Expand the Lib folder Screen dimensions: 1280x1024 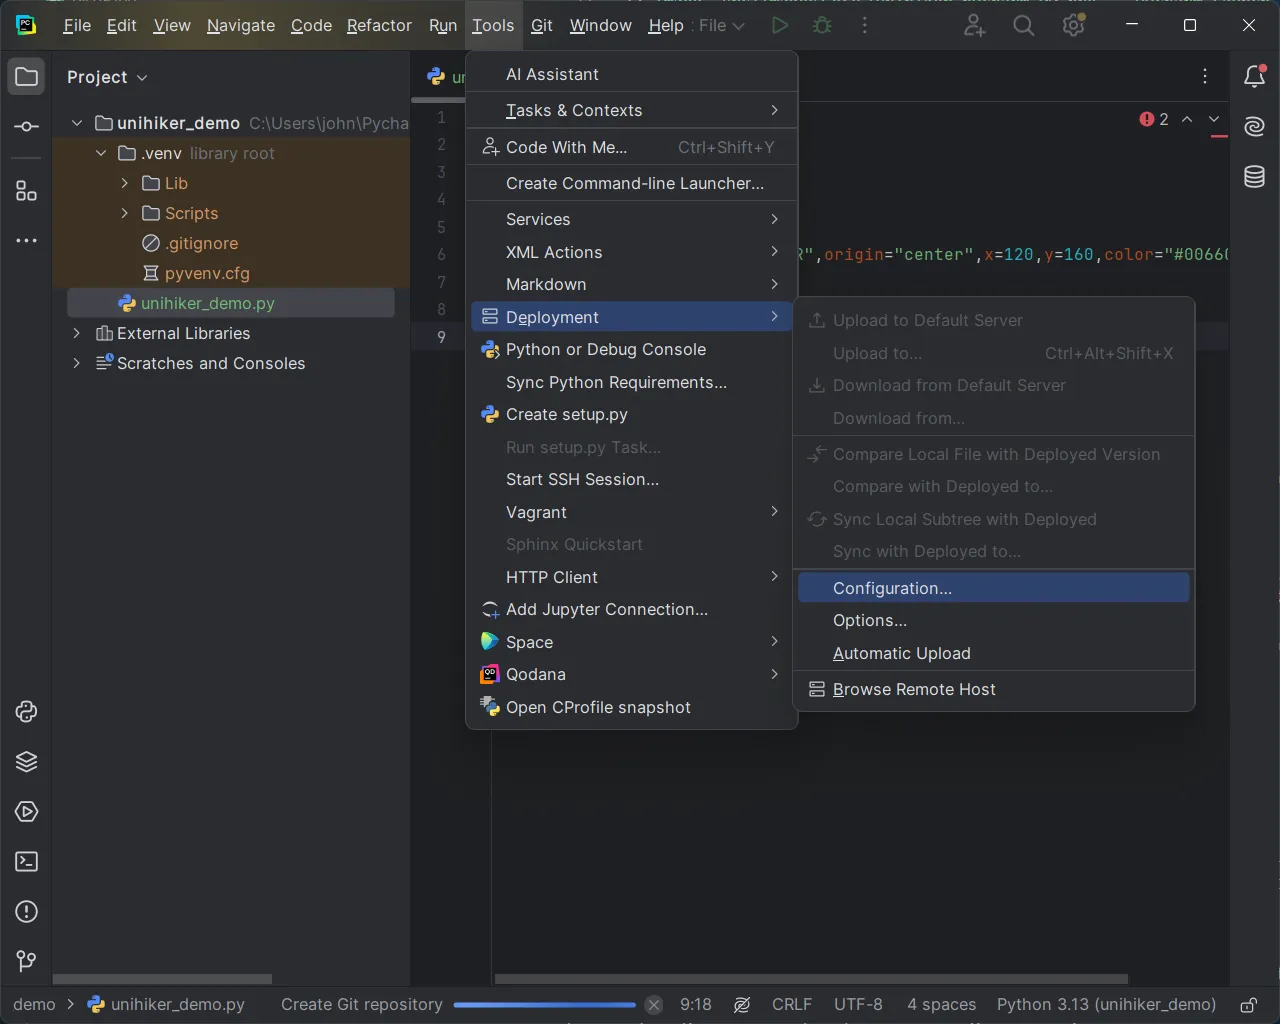click(125, 183)
